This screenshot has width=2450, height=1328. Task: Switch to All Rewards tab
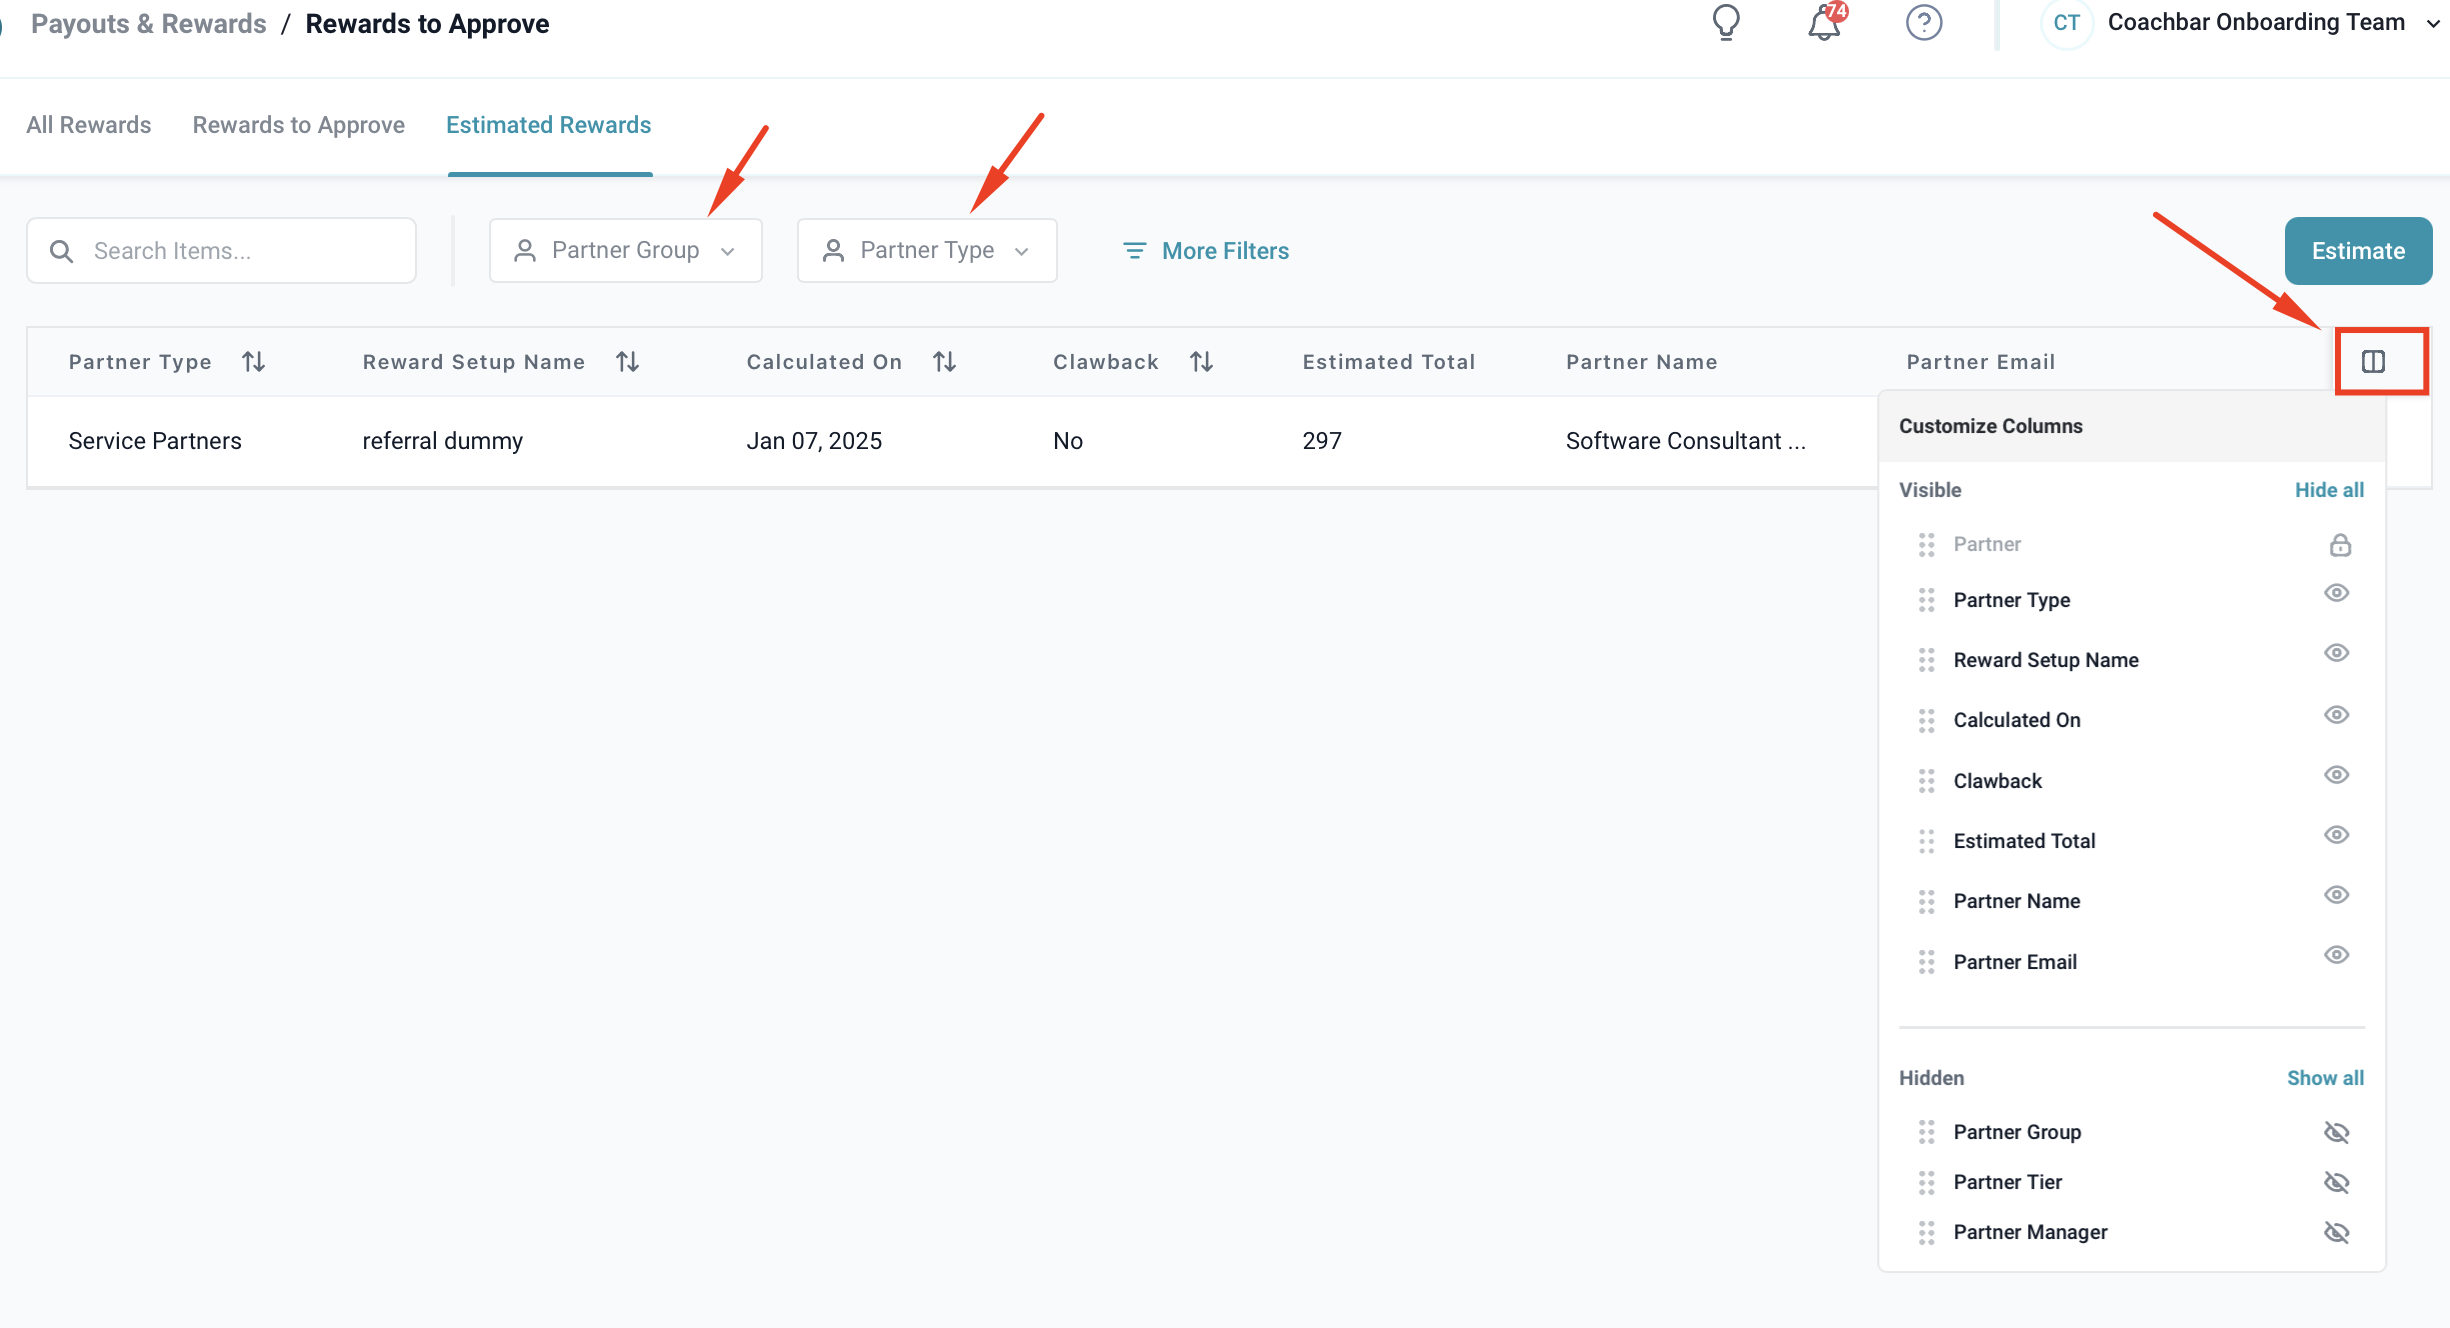(89, 125)
